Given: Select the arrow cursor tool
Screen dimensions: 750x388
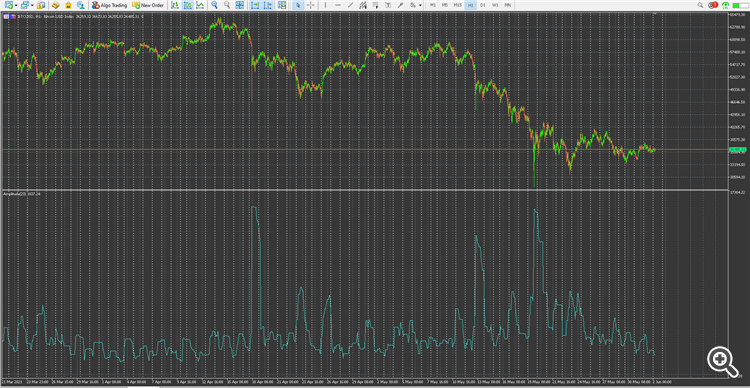Looking at the screenshot, I should (x=298, y=5).
